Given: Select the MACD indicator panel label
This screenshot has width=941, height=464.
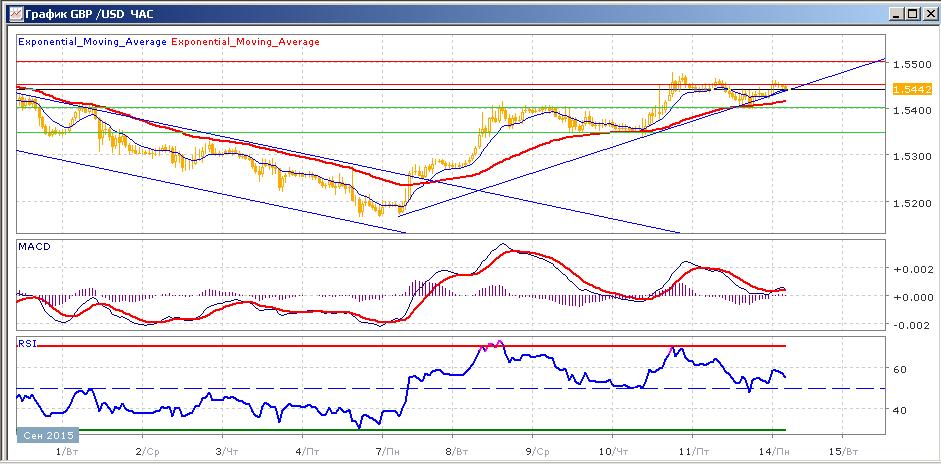Looking at the screenshot, I should pyautogui.click(x=33, y=246).
